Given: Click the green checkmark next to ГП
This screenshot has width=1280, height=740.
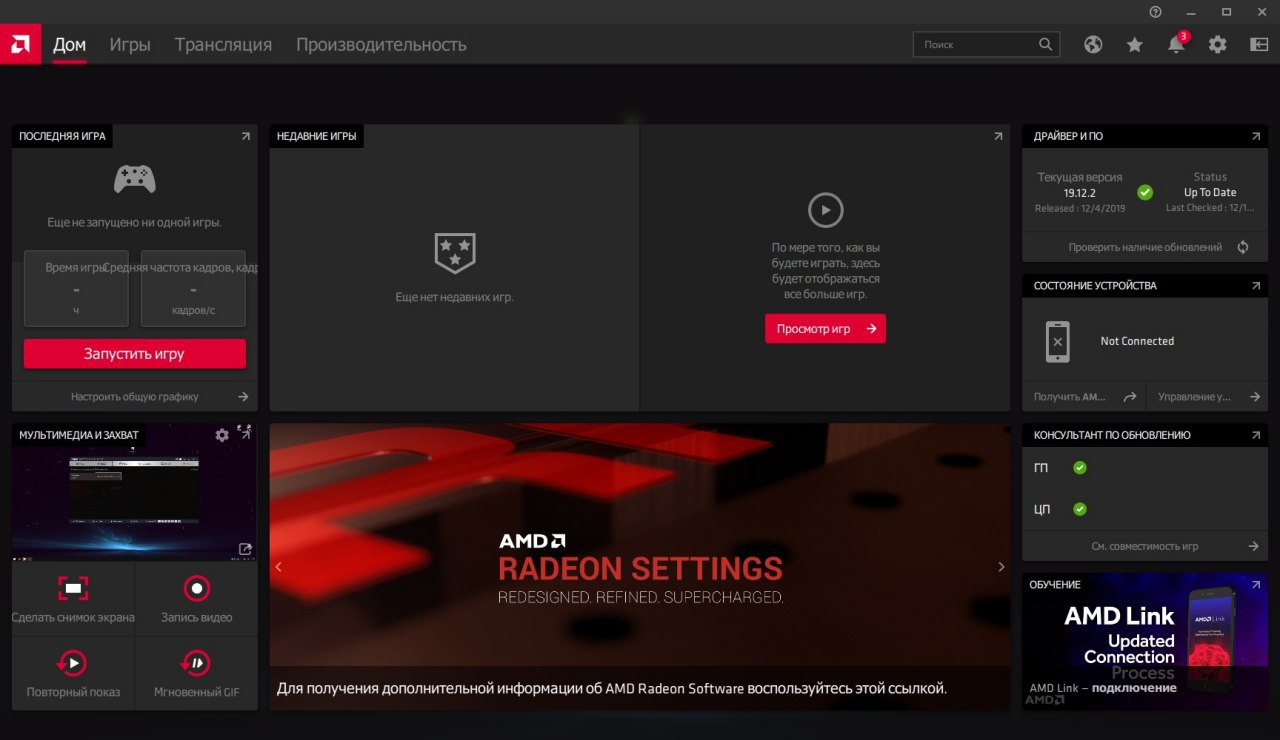Looking at the screenshot, I should click(1080, 467).
